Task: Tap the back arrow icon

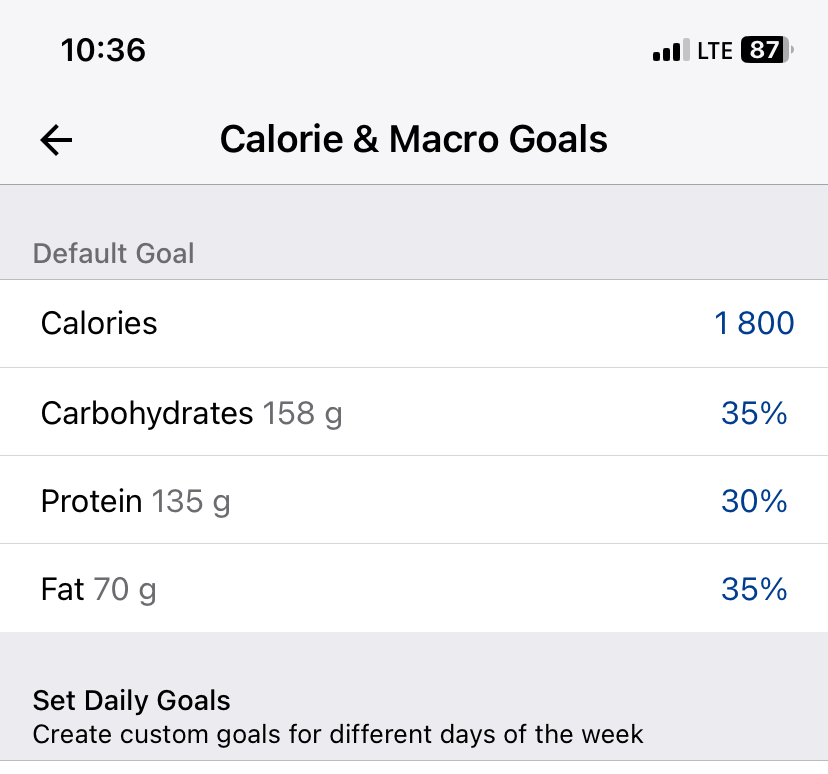Action: pos(57,140)
